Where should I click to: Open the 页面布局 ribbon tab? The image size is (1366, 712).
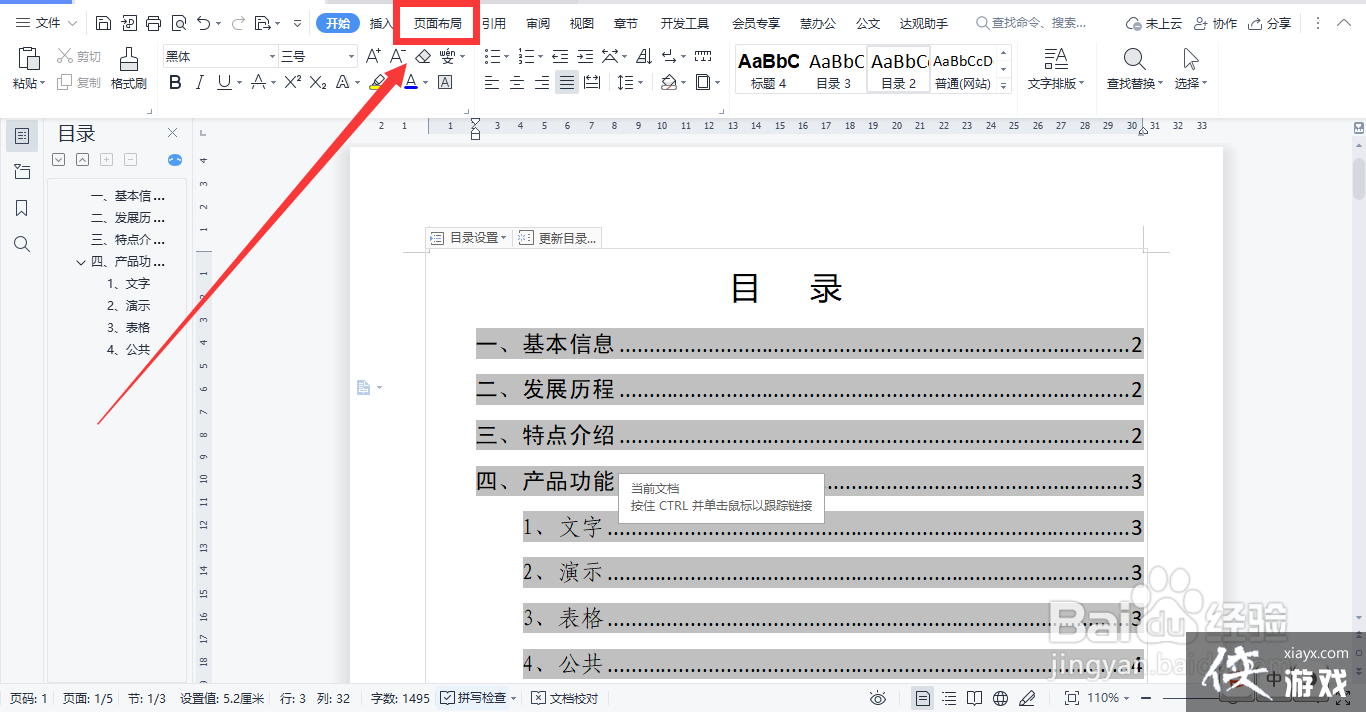click(437, 23)
